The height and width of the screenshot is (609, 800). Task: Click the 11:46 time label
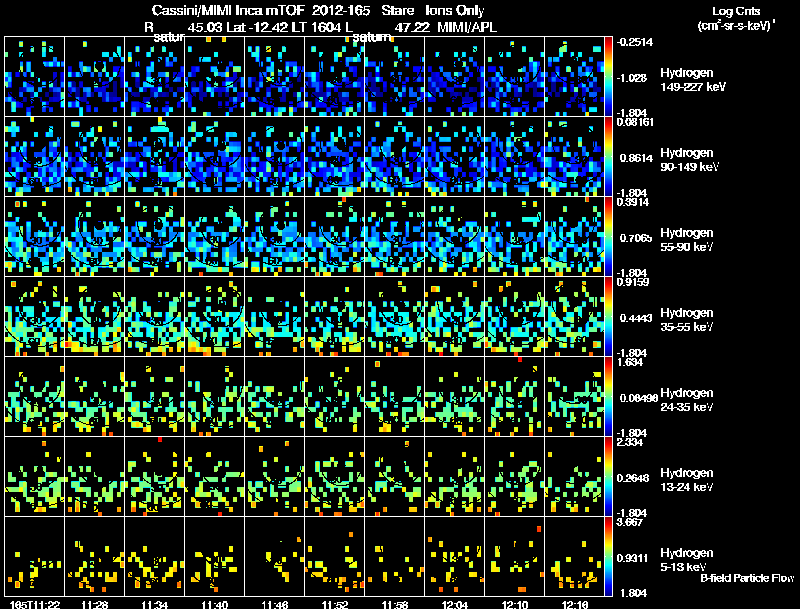[274, 604]
